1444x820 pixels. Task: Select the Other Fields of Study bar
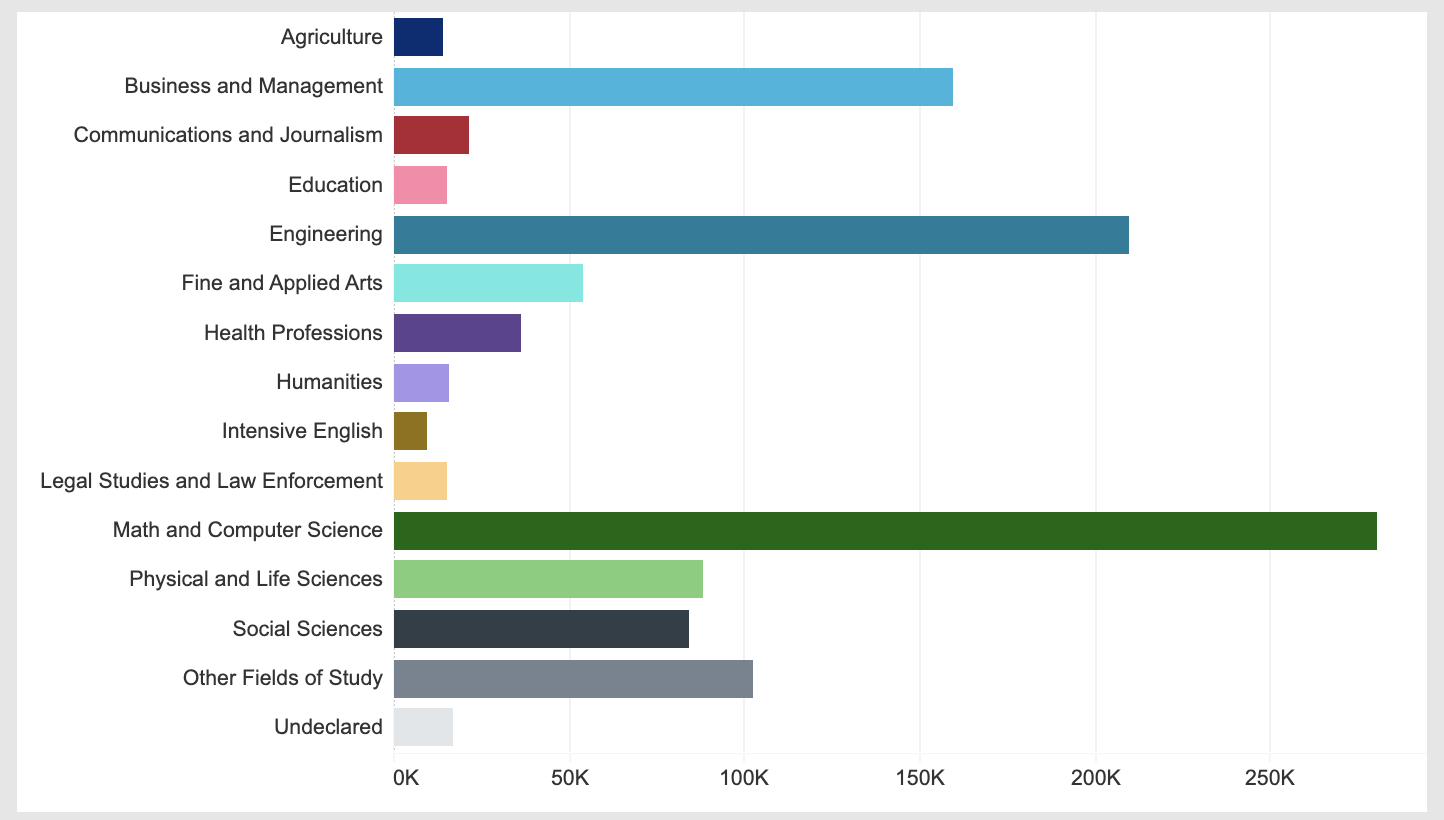(x=572, y=679)
